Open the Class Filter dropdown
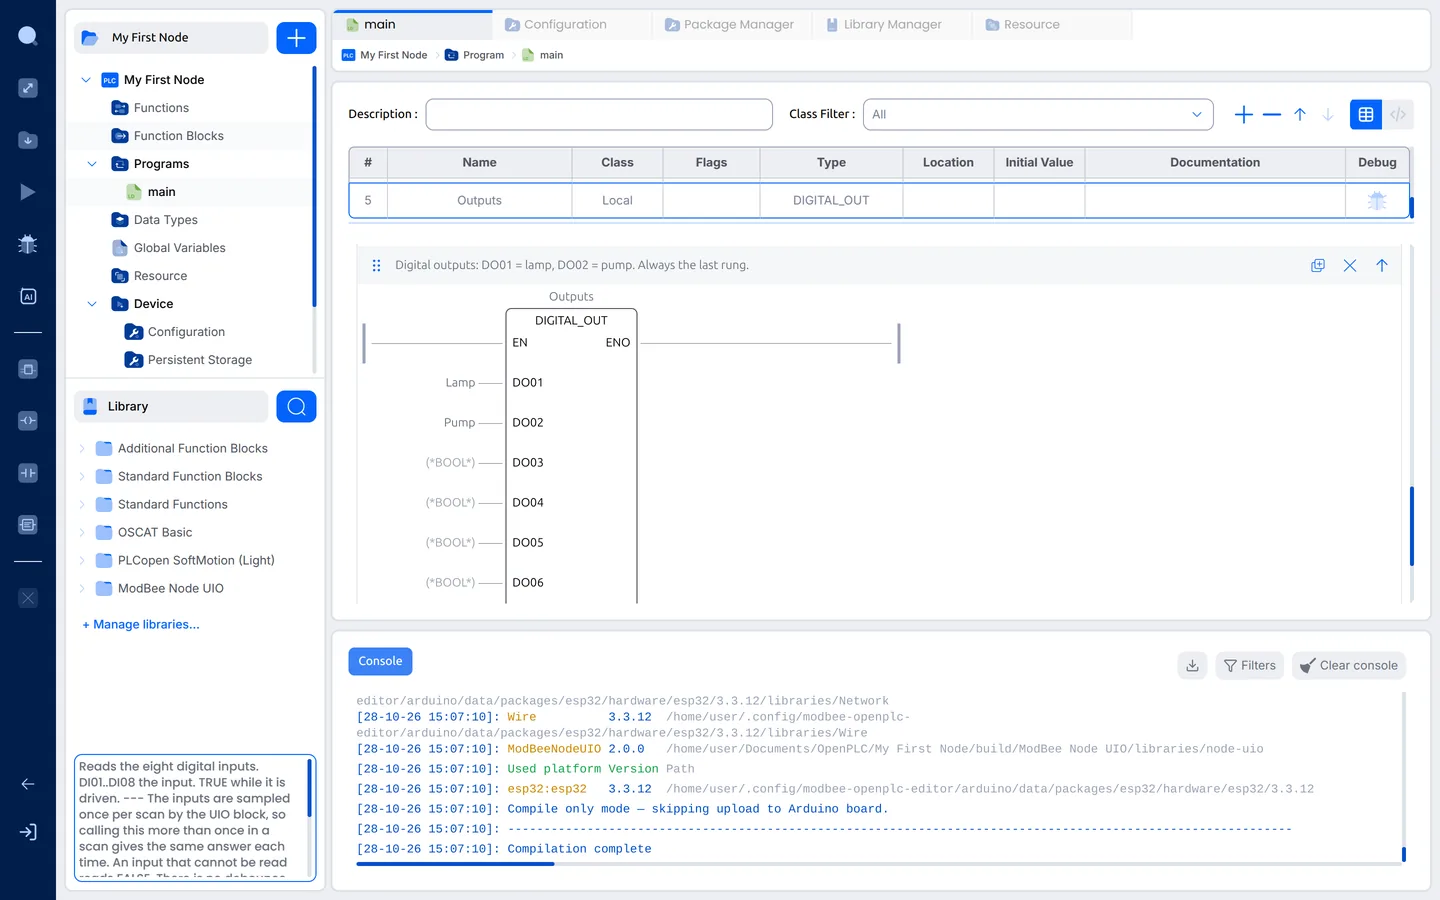The width and height of the screenshot is (1440, 900). (x=1038, y=115)
